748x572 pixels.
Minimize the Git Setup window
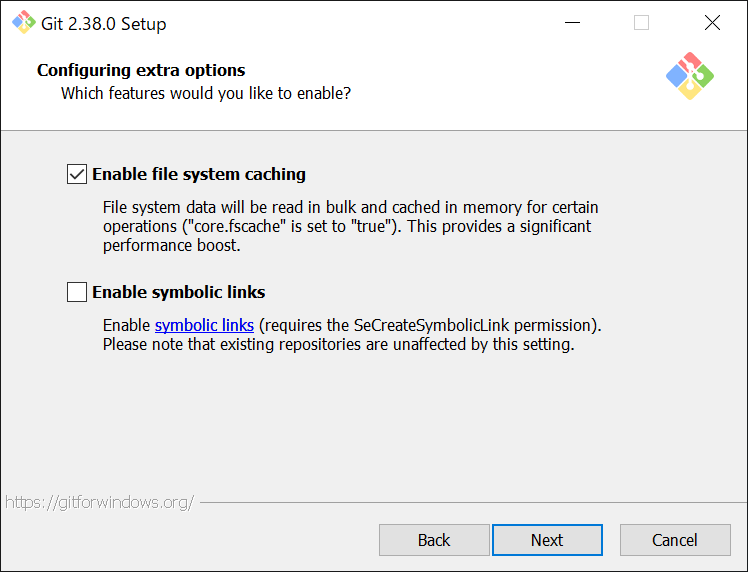[572, 23]
